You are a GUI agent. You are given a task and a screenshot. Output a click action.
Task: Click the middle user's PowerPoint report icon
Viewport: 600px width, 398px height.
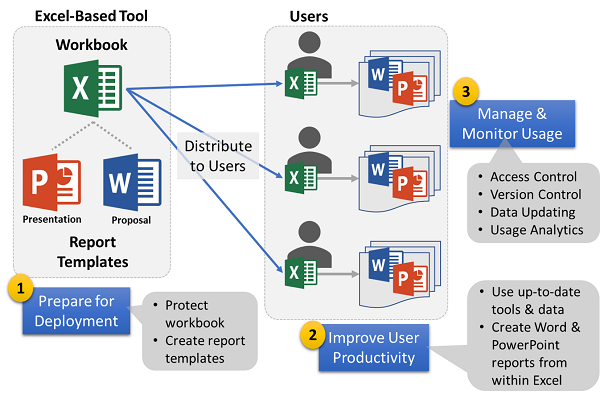pyautogui.click(x=410, y=183)
